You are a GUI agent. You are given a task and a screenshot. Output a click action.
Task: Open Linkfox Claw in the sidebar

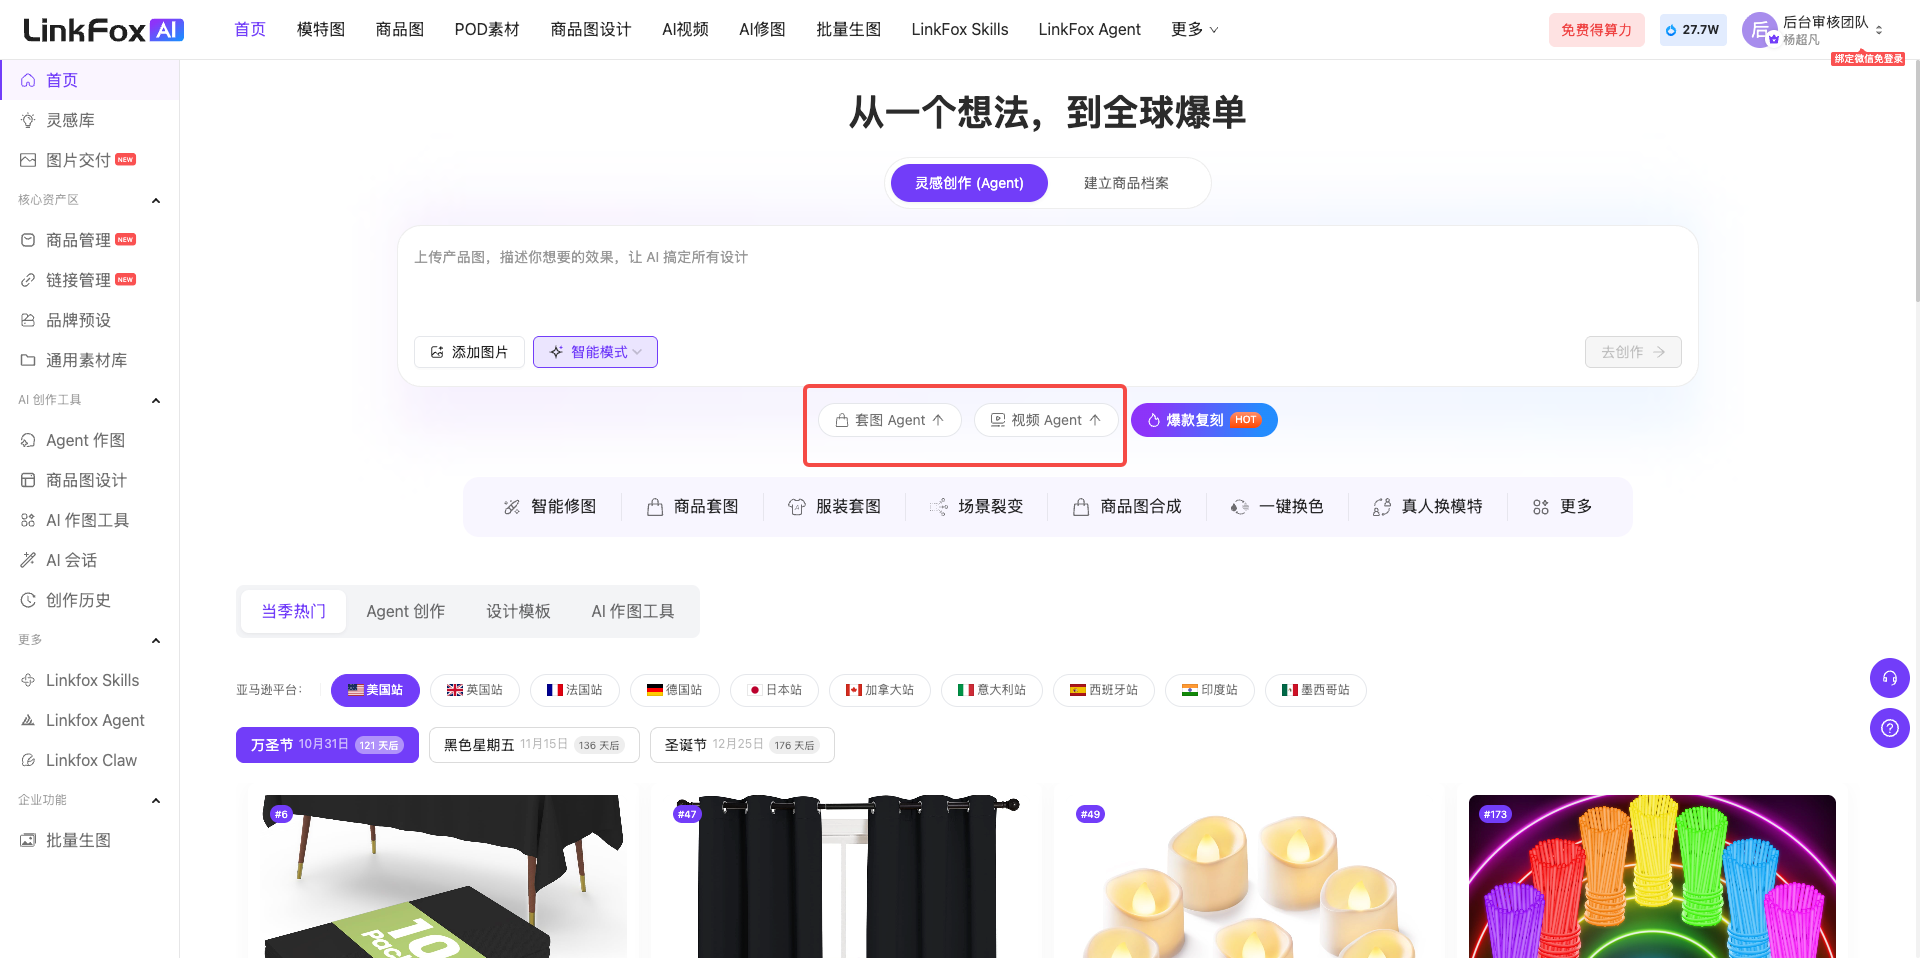(90, 760)
